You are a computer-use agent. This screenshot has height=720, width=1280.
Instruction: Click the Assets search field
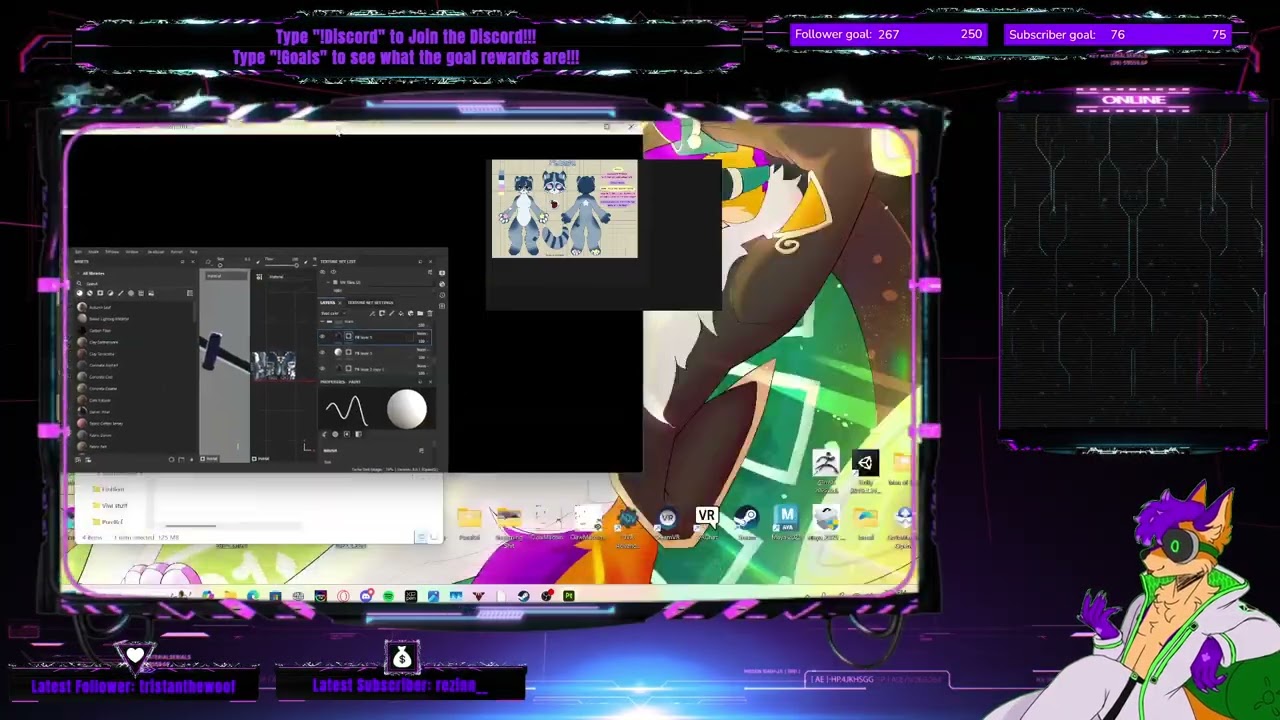[133, 283]
